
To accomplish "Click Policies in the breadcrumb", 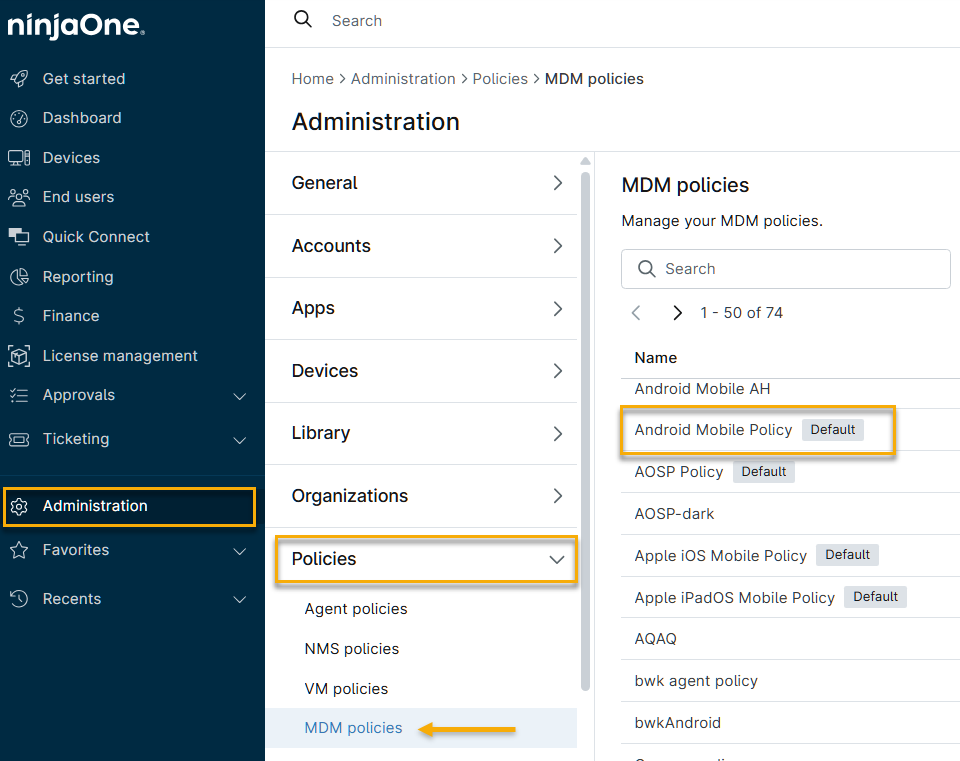I will (x=500, y=79).
